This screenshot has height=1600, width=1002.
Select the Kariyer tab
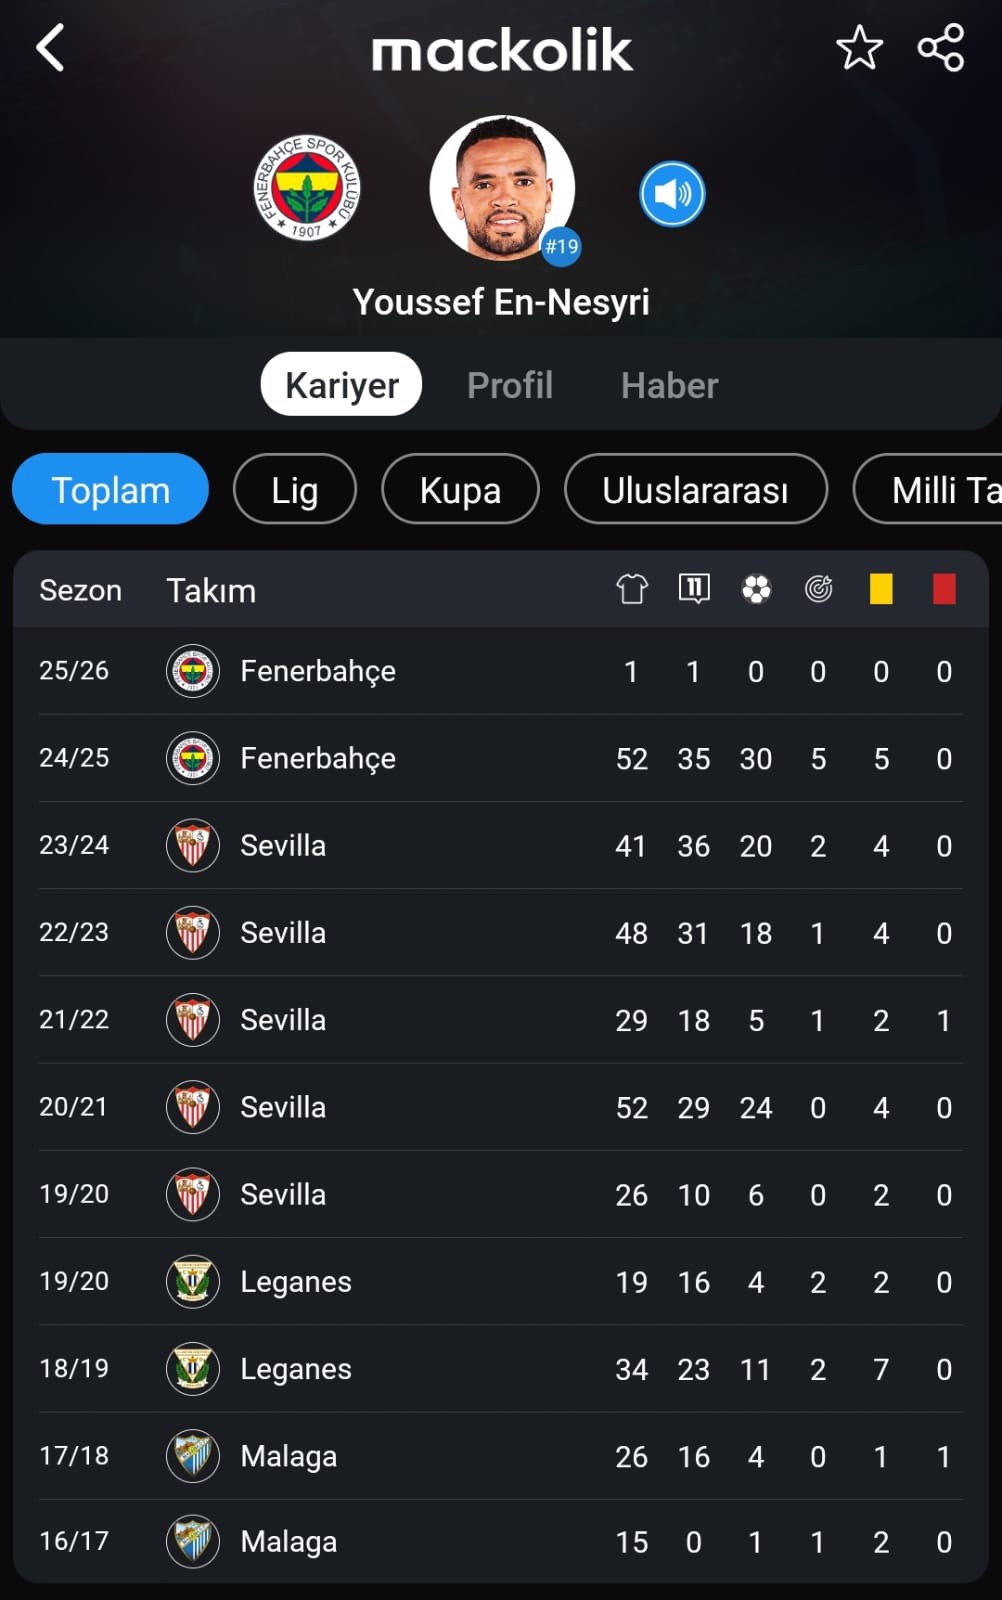[341, 384]
